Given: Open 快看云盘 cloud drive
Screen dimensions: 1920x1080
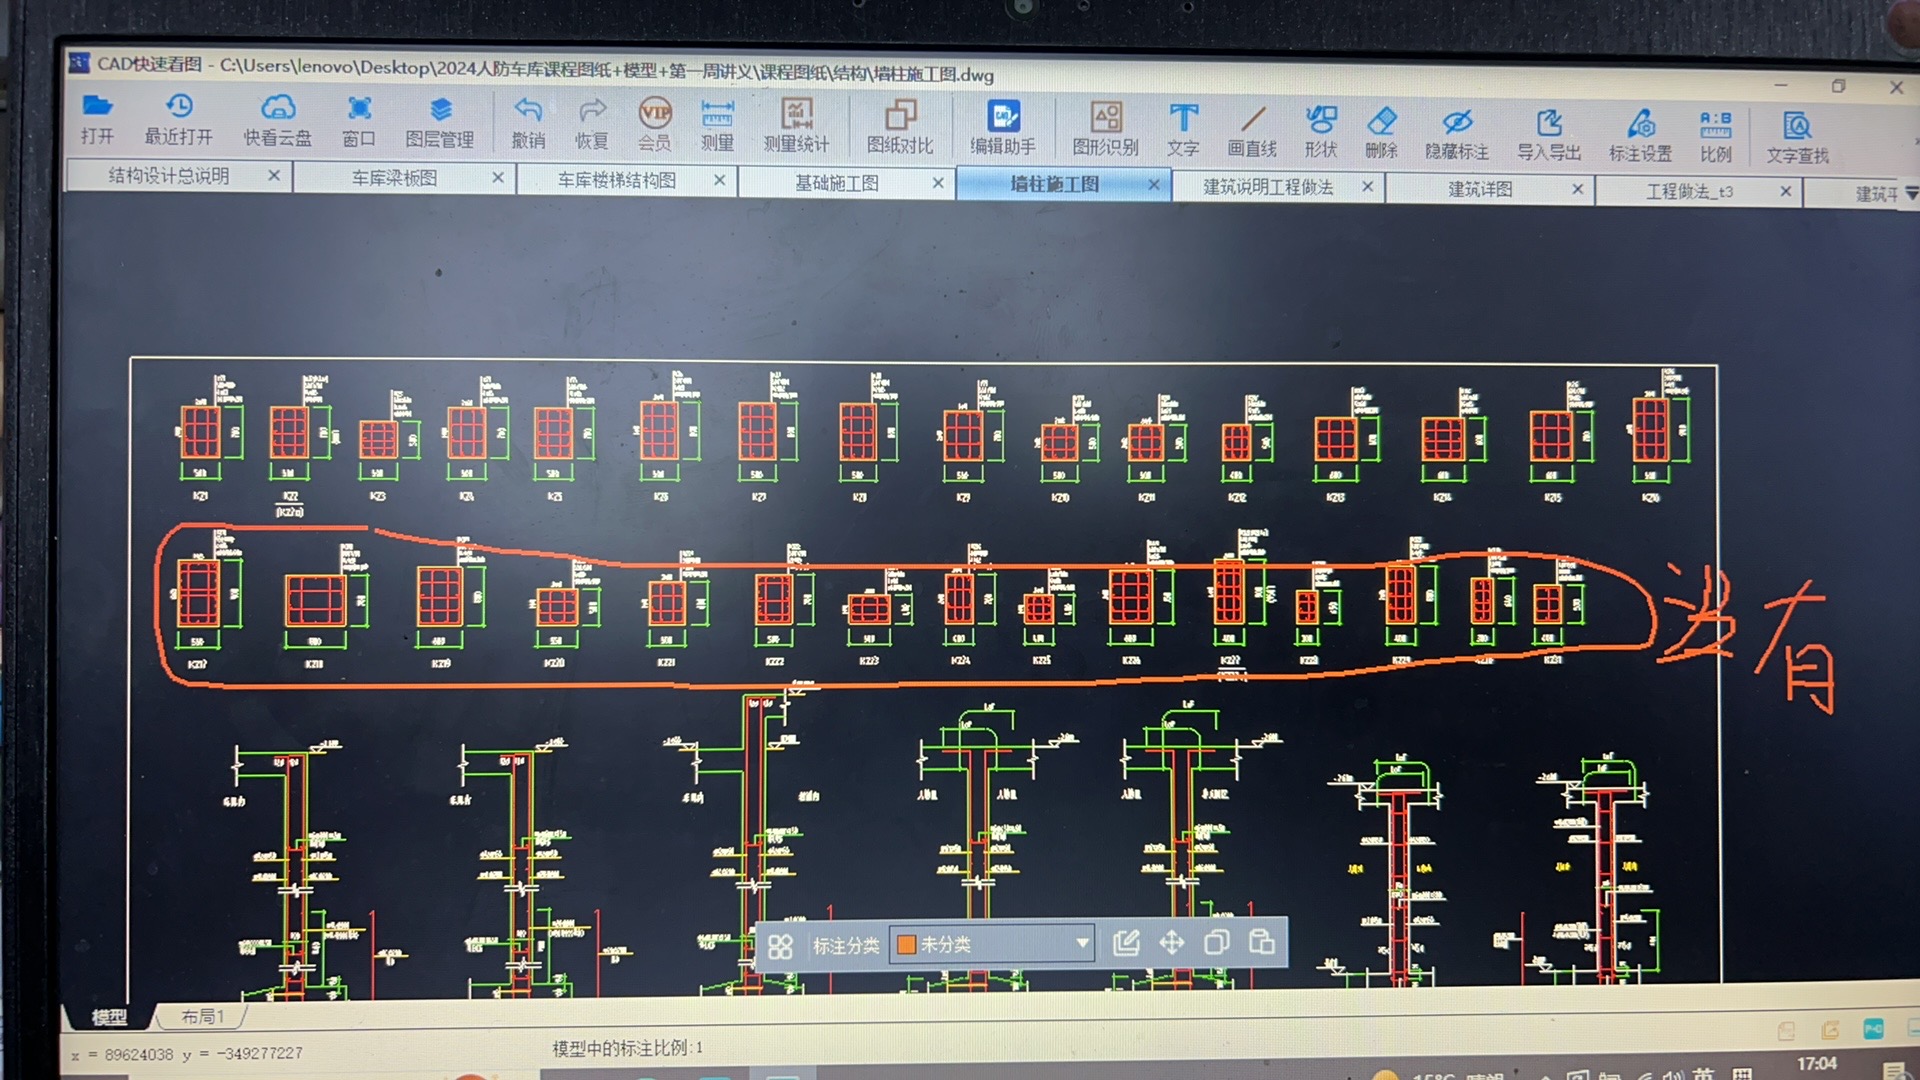Looking at the screenshot, I should [x=277, y=121].
